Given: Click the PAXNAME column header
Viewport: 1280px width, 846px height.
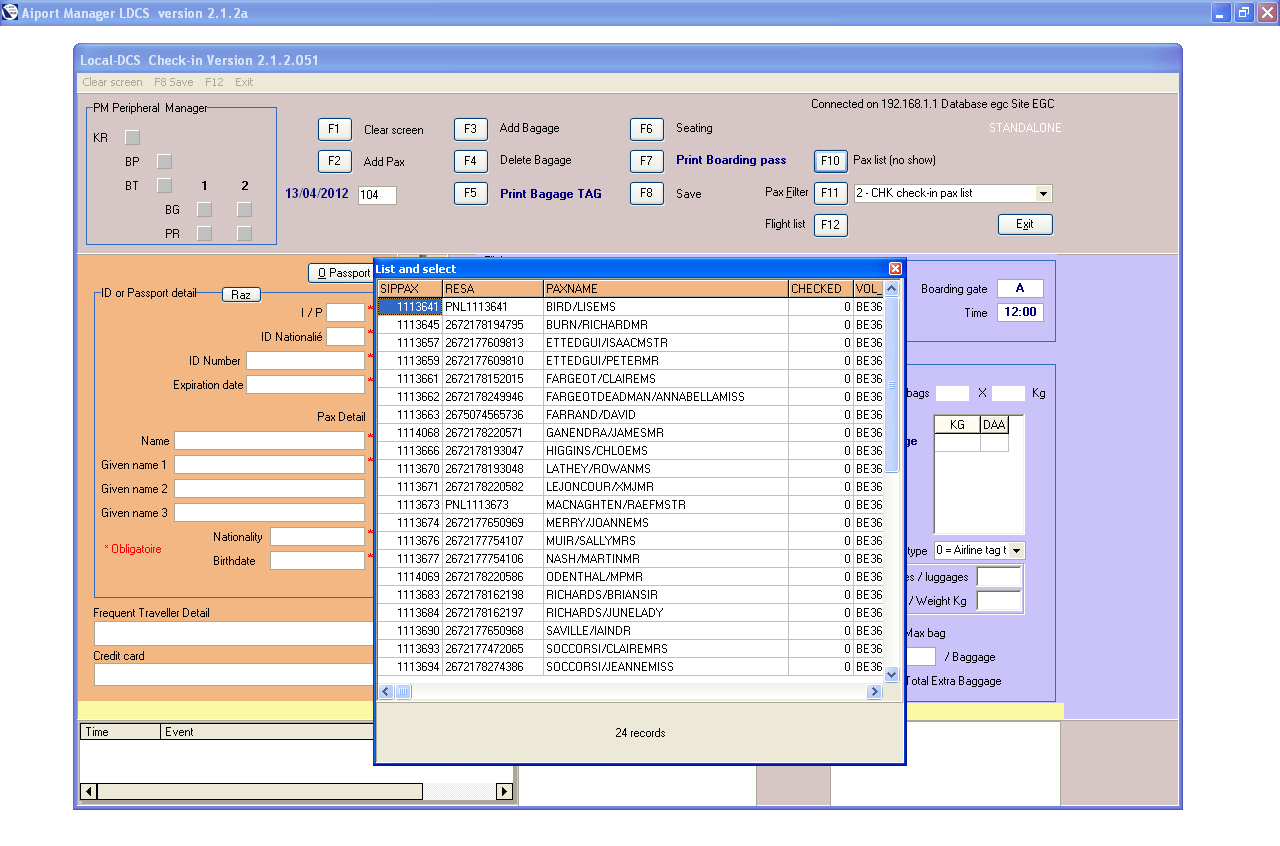Looking at the screenshot, I should [x=665, y=289].
